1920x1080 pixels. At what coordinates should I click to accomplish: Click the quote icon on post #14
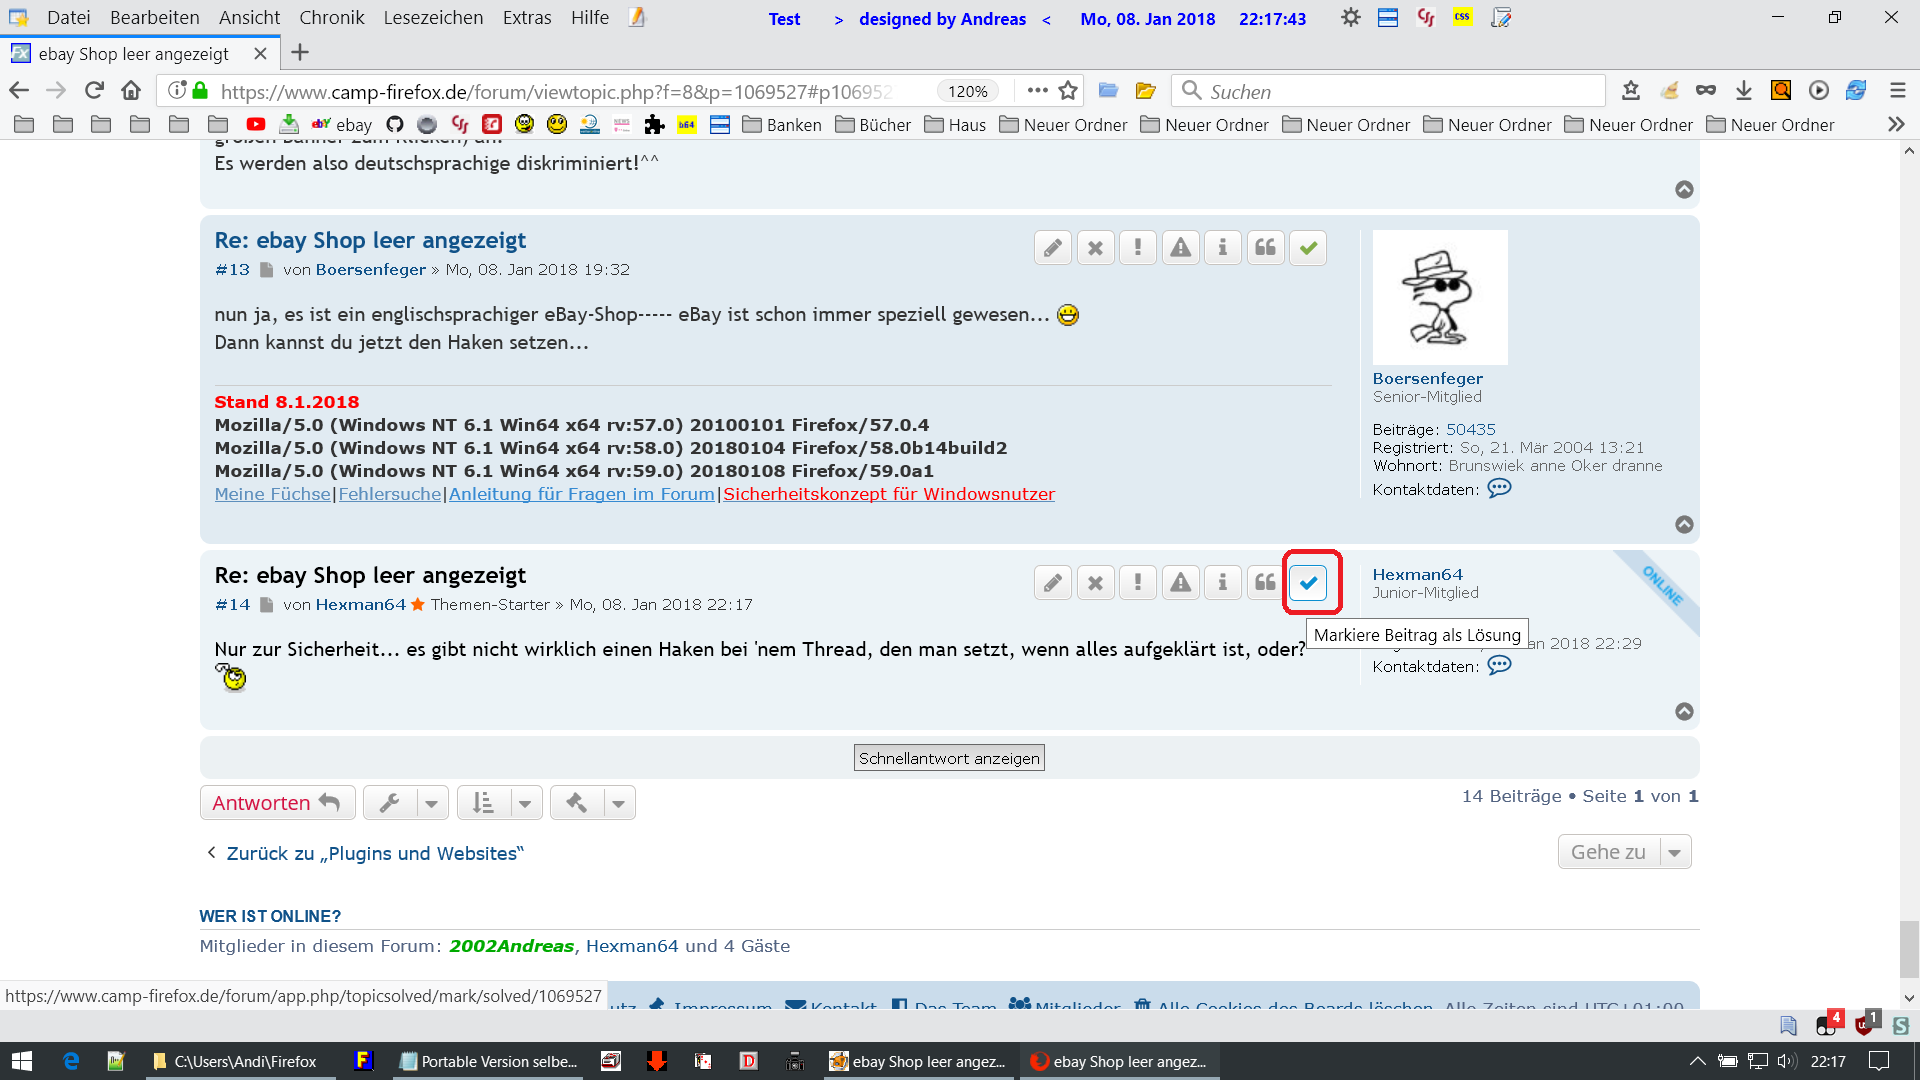click(x=1265, y=583)
